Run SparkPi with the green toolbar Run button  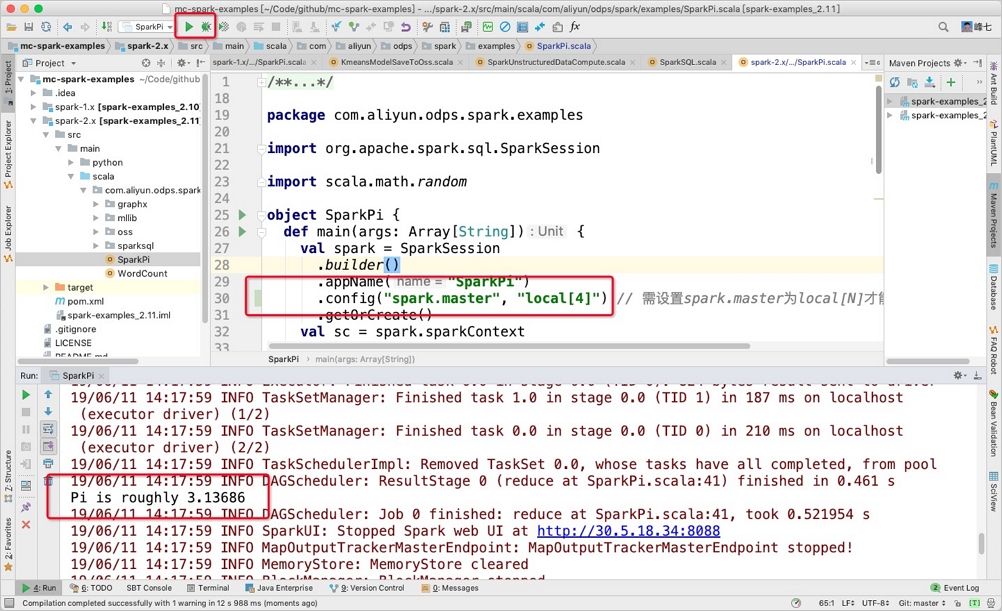[x=189, y=27]
